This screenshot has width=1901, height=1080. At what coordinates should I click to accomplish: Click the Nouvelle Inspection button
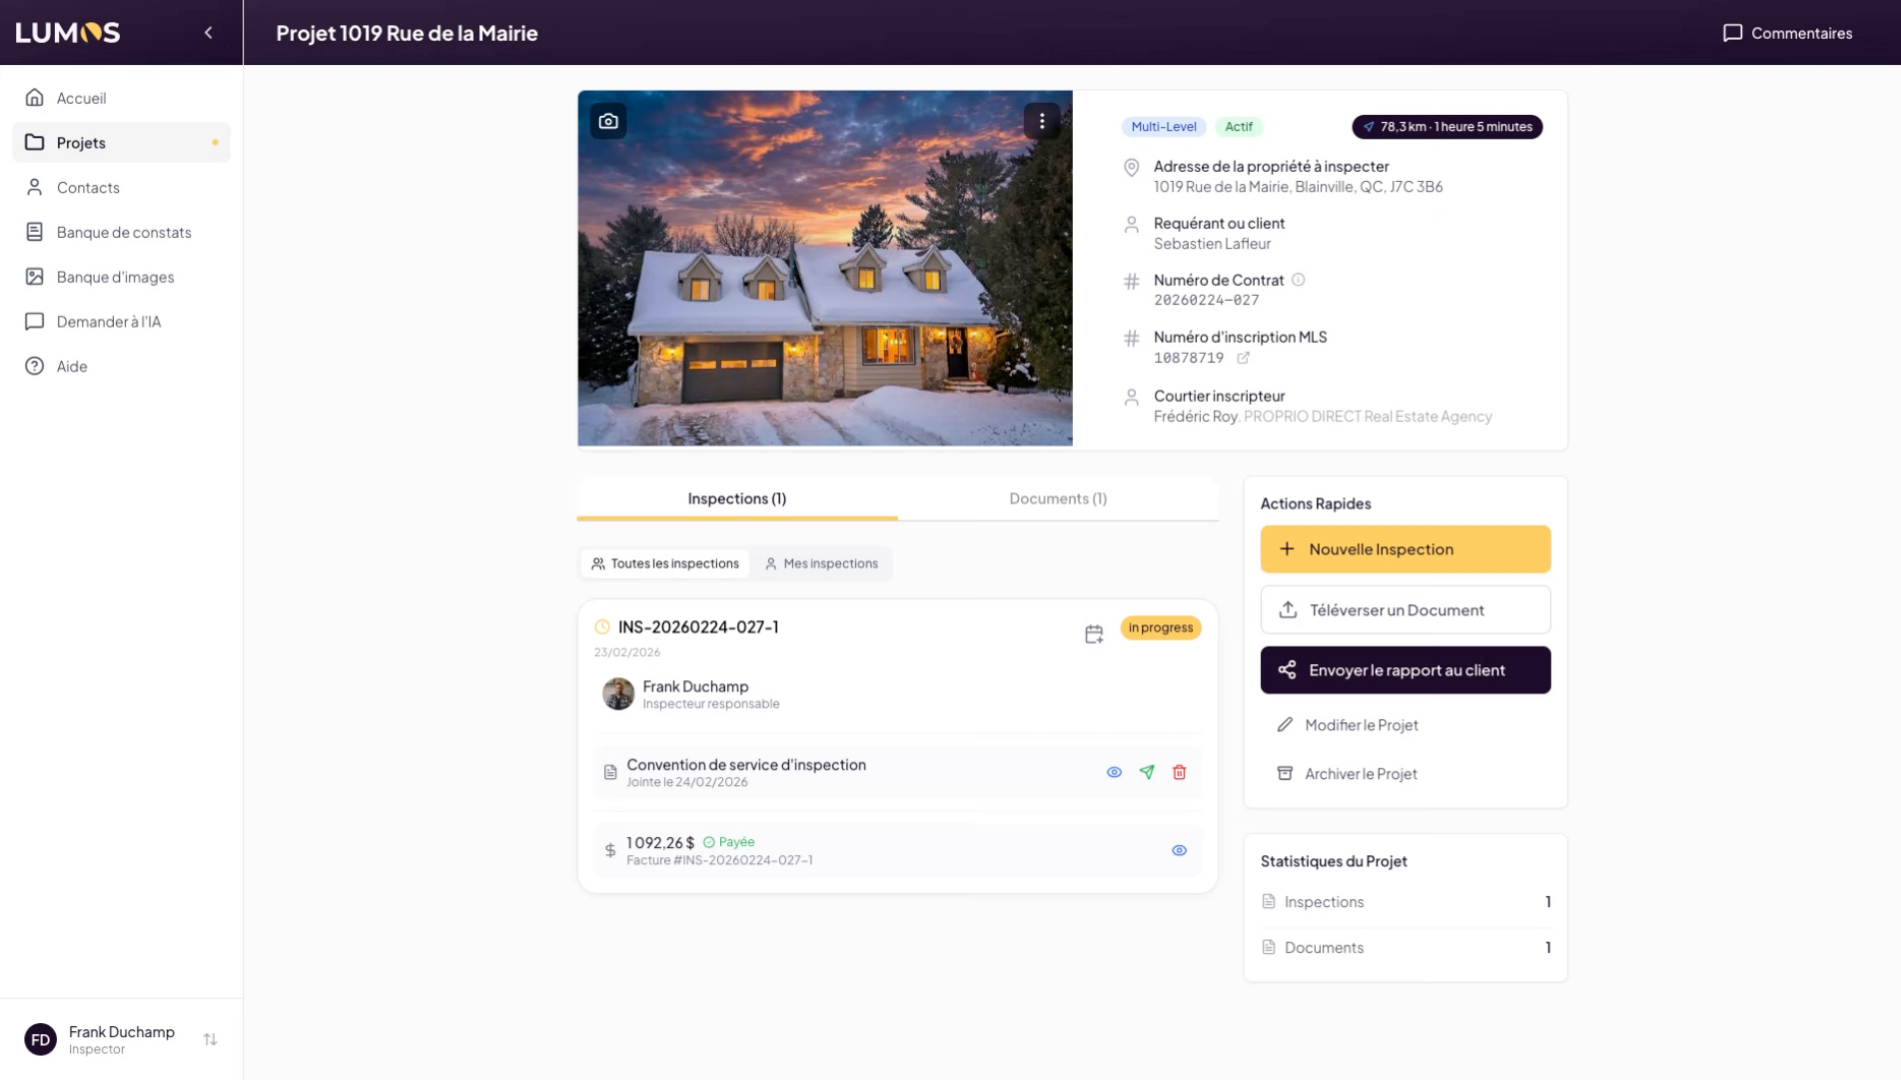pyautogui.click(x=1405, y=549)
